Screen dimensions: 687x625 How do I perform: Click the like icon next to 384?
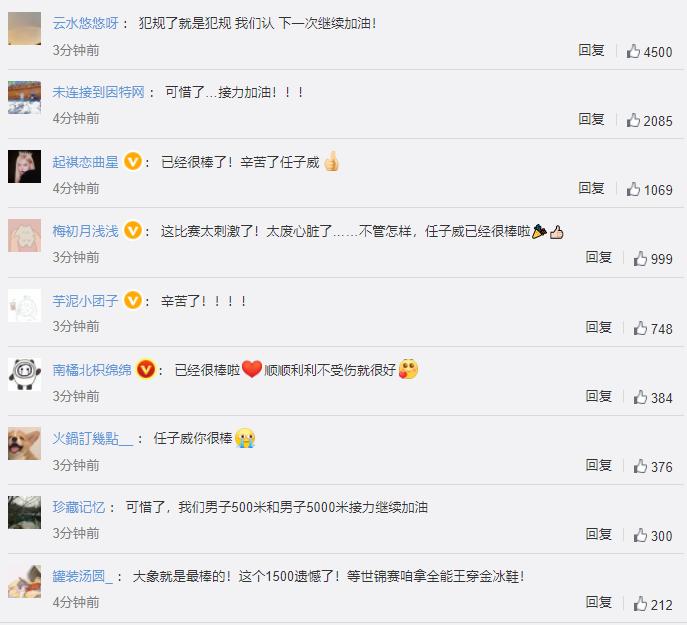coord(640,397)
